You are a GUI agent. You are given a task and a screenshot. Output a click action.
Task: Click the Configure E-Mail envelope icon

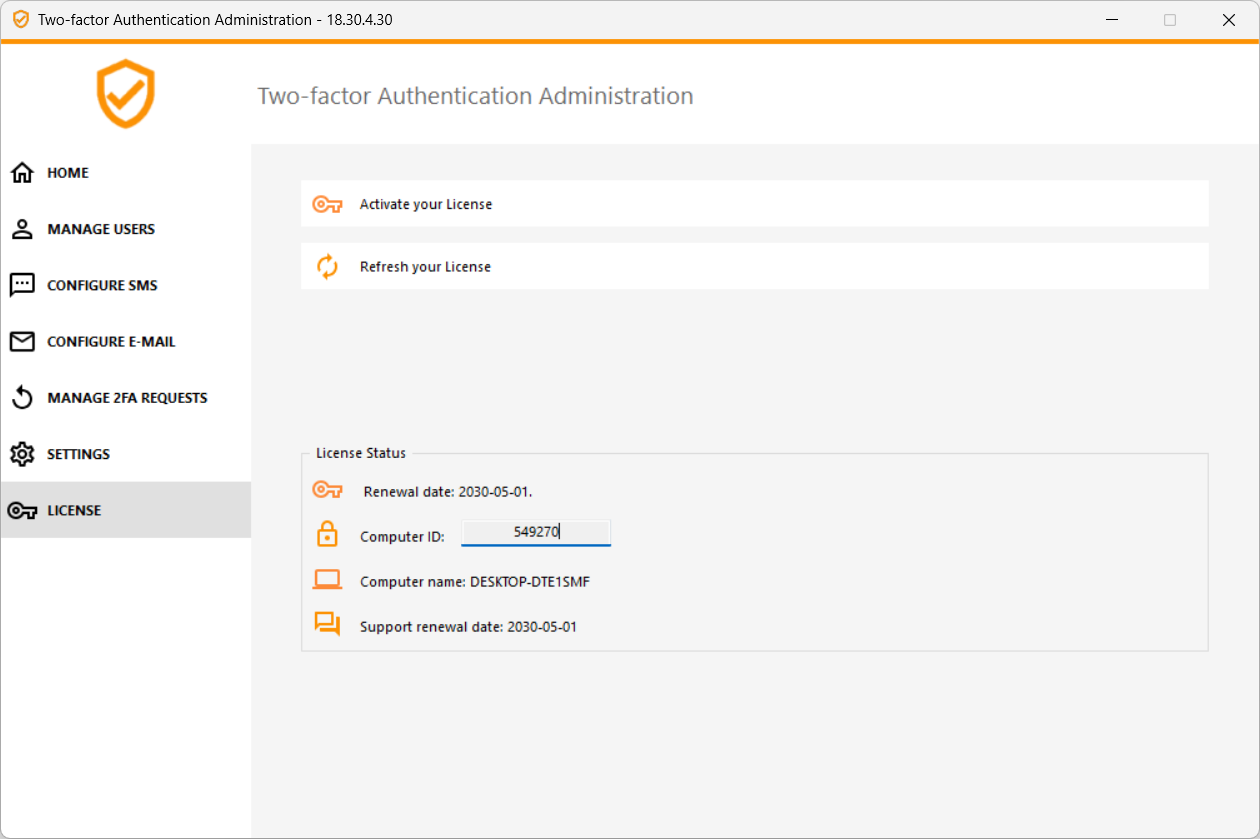(22, 342)
